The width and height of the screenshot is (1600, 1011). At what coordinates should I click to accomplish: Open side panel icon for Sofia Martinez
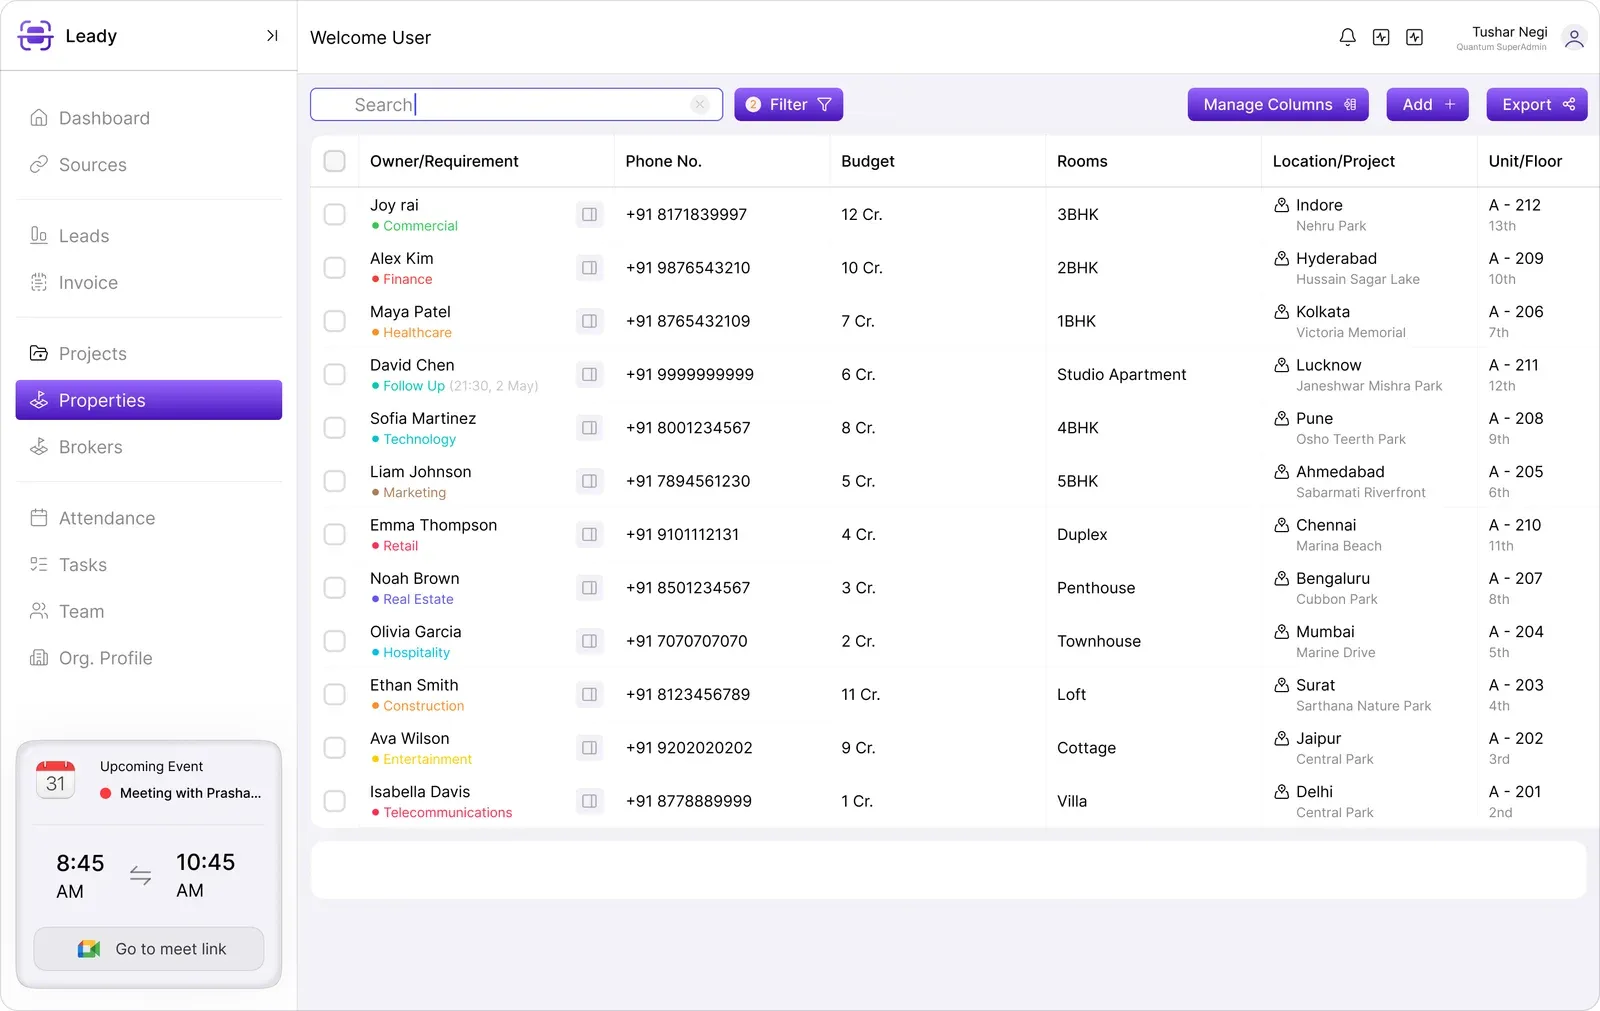[590, 428]
